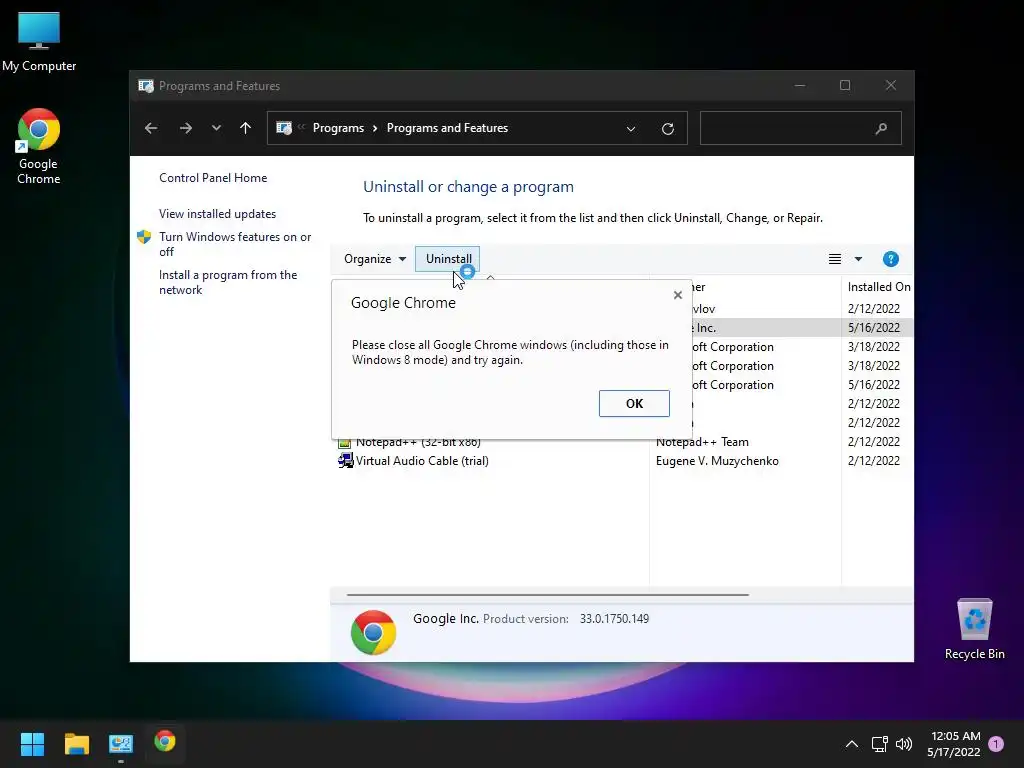Close the Google Chrome dialog with X
The image size is (1024, 768).
point(678,295)
